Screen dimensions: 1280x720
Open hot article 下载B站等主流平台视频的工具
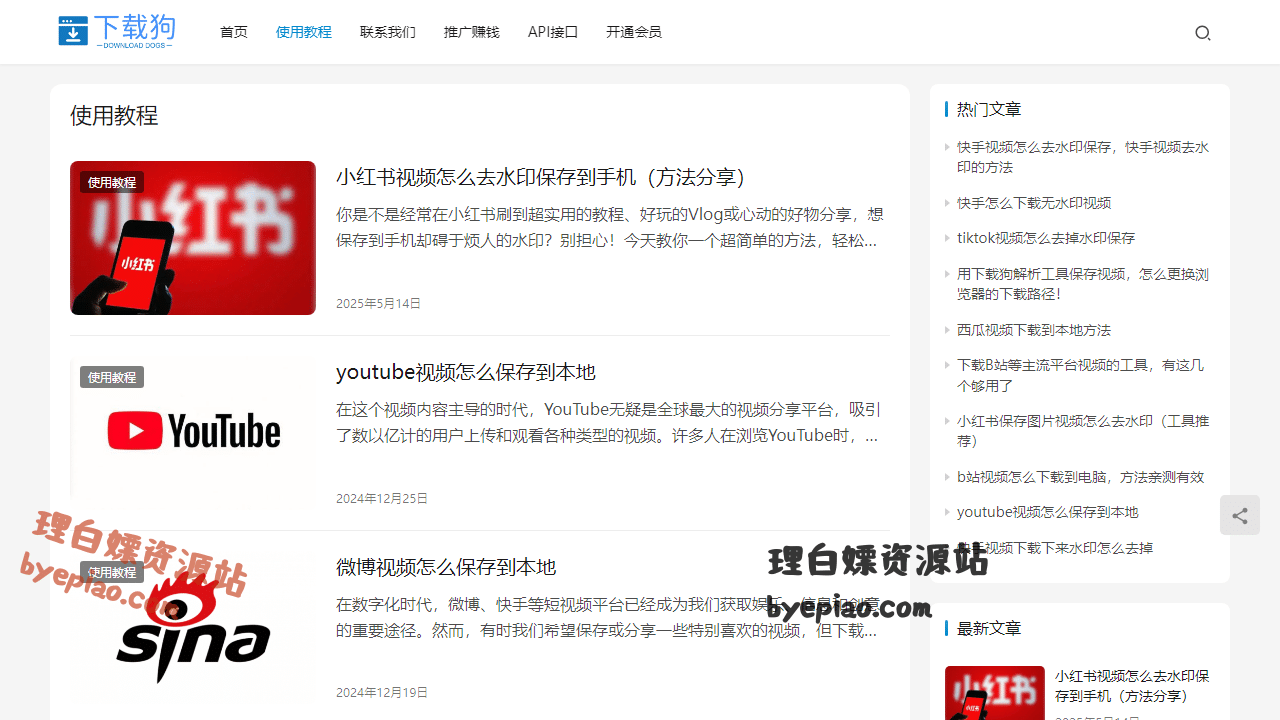pyautogui.click(x=1081, y=375)
